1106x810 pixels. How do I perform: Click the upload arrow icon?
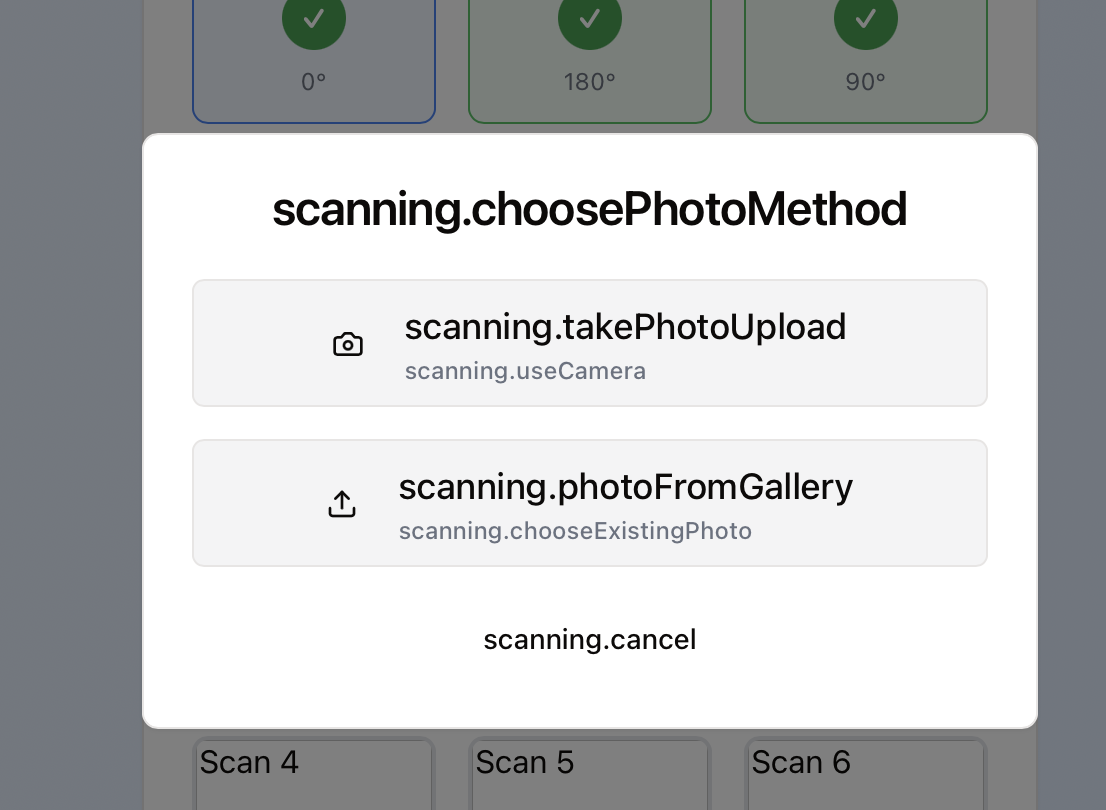342,504
